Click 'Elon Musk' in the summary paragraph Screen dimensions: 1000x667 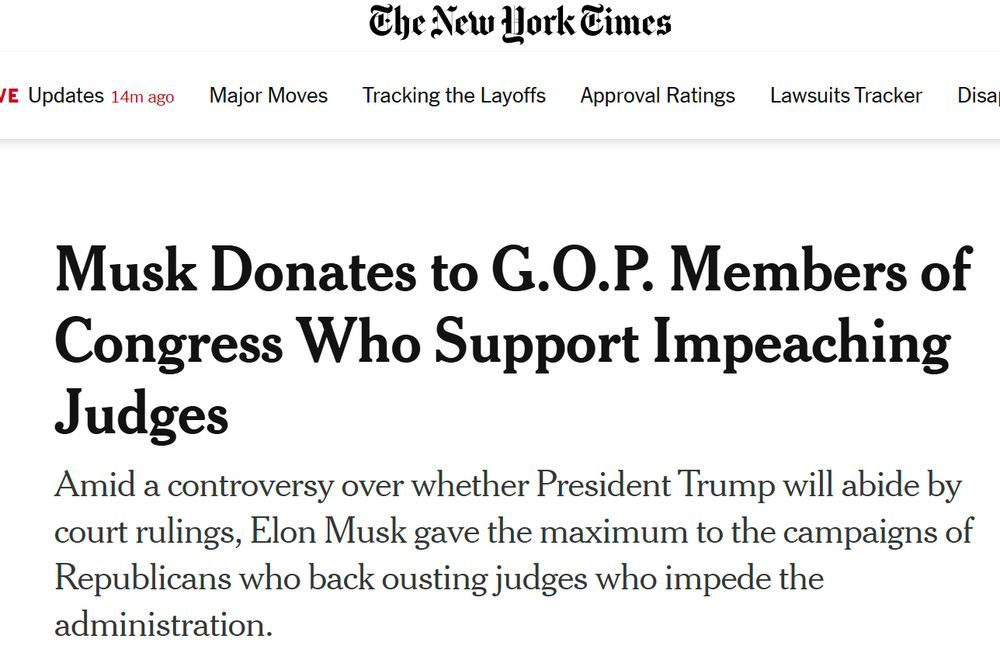coord(328,532)
